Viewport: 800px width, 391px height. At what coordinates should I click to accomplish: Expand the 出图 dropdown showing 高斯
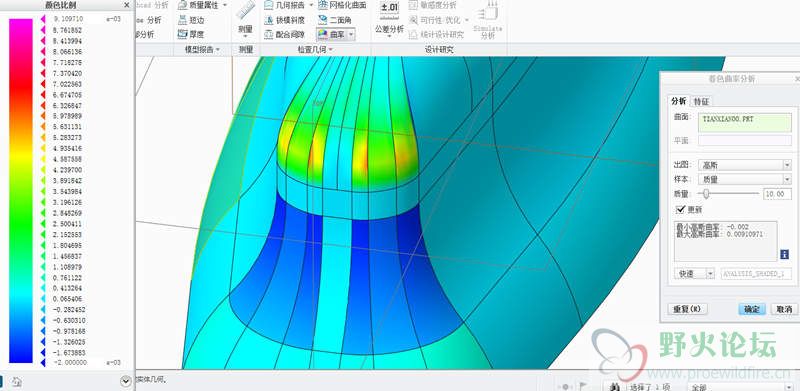[x=744, y=165]
